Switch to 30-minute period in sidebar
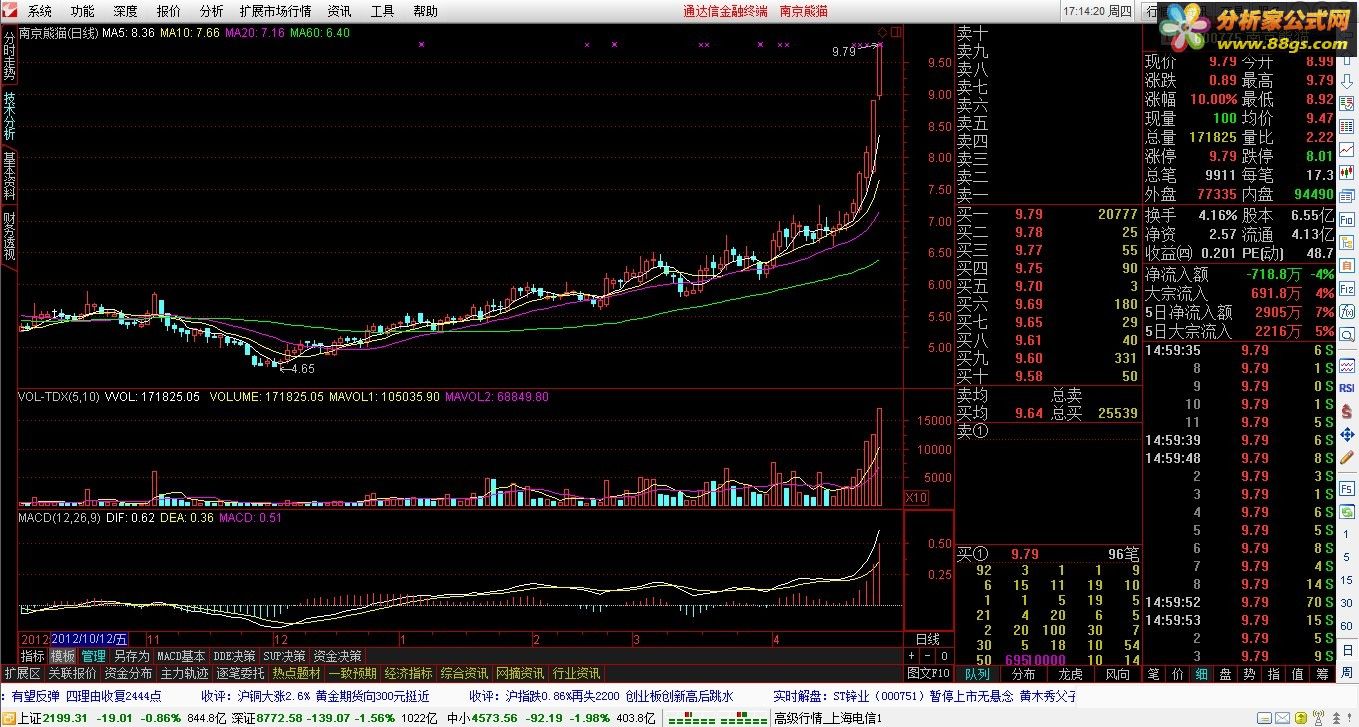Image resolution: width=1359 pixels, height=727 pixels. (1346, 603)
